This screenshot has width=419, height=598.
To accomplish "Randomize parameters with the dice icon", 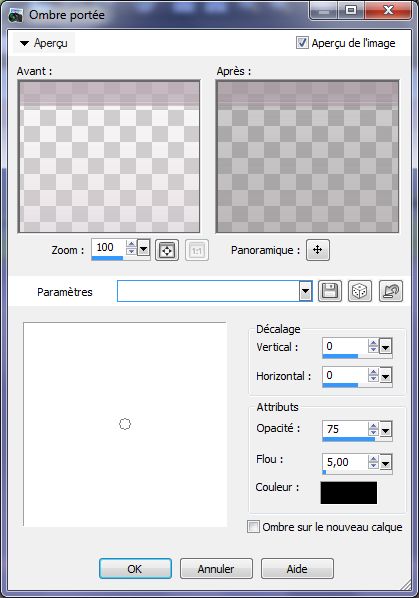I will pos(360,291).
